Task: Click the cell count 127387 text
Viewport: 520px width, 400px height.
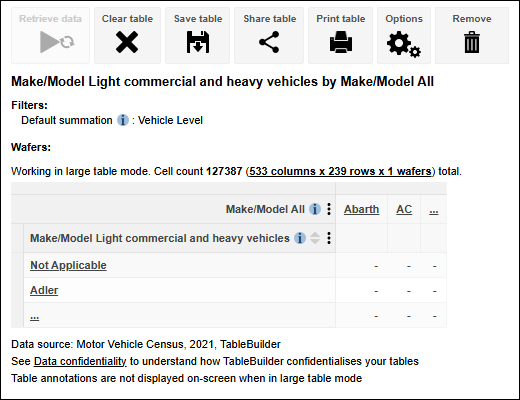Action: (224, 171)
